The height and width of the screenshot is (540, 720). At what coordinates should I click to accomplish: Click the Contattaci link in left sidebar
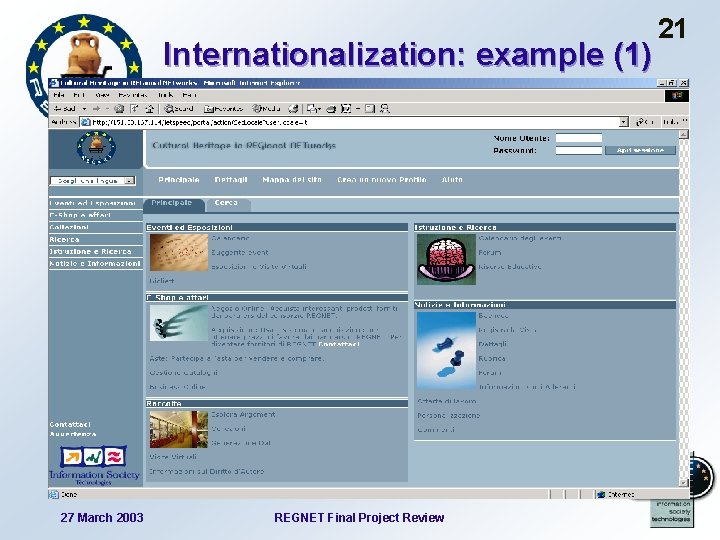coord(70,425)
